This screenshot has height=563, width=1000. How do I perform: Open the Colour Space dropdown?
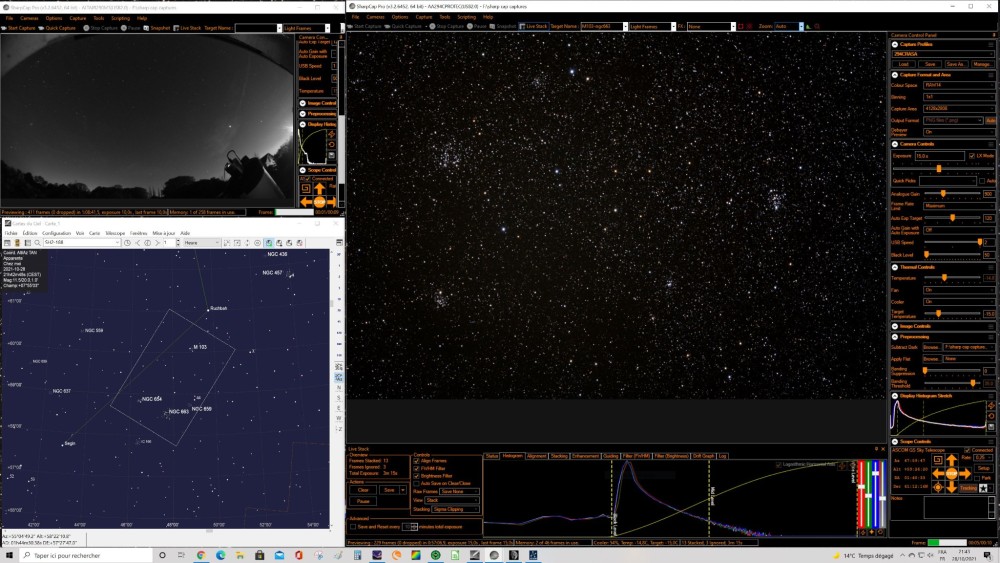[959, 85]
